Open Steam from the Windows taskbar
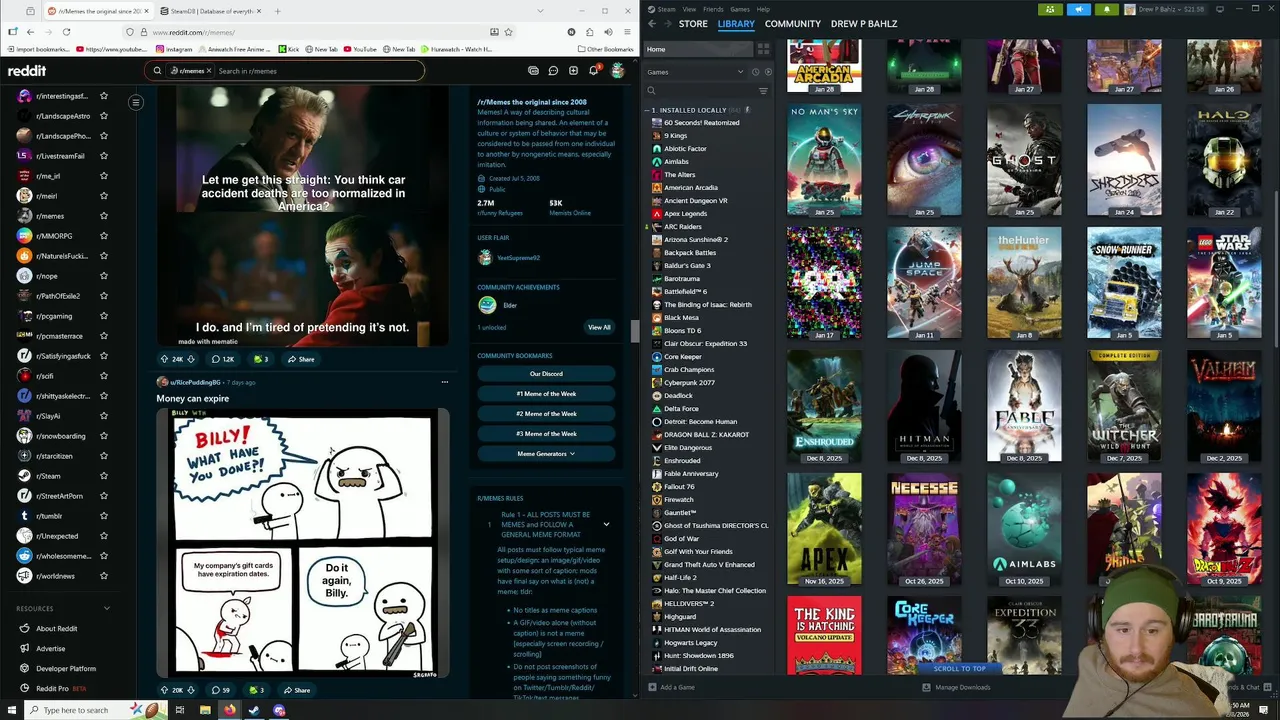 point(254,710)
